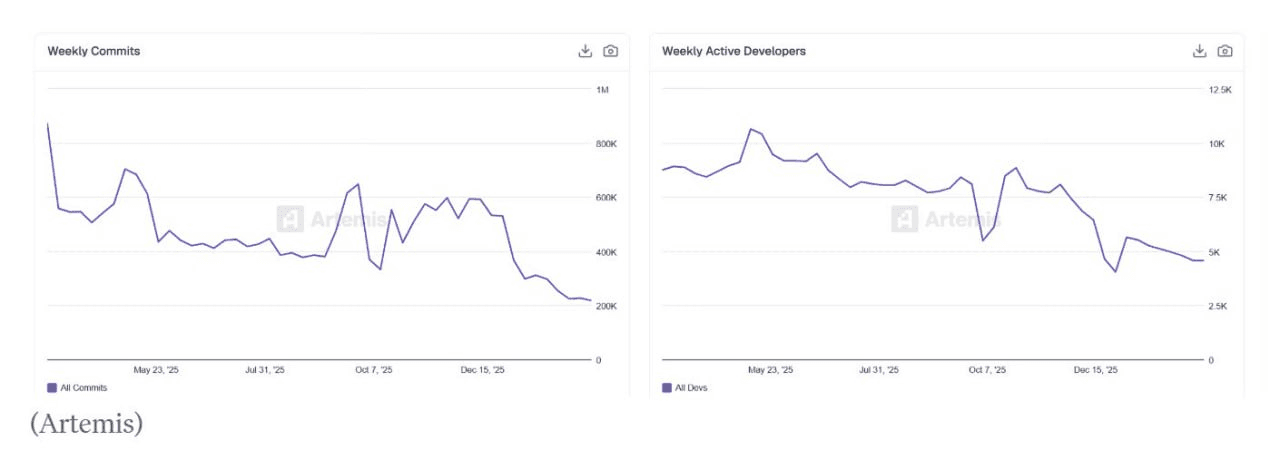Download the Weekly Commits chart data

(x=585, y=51)
